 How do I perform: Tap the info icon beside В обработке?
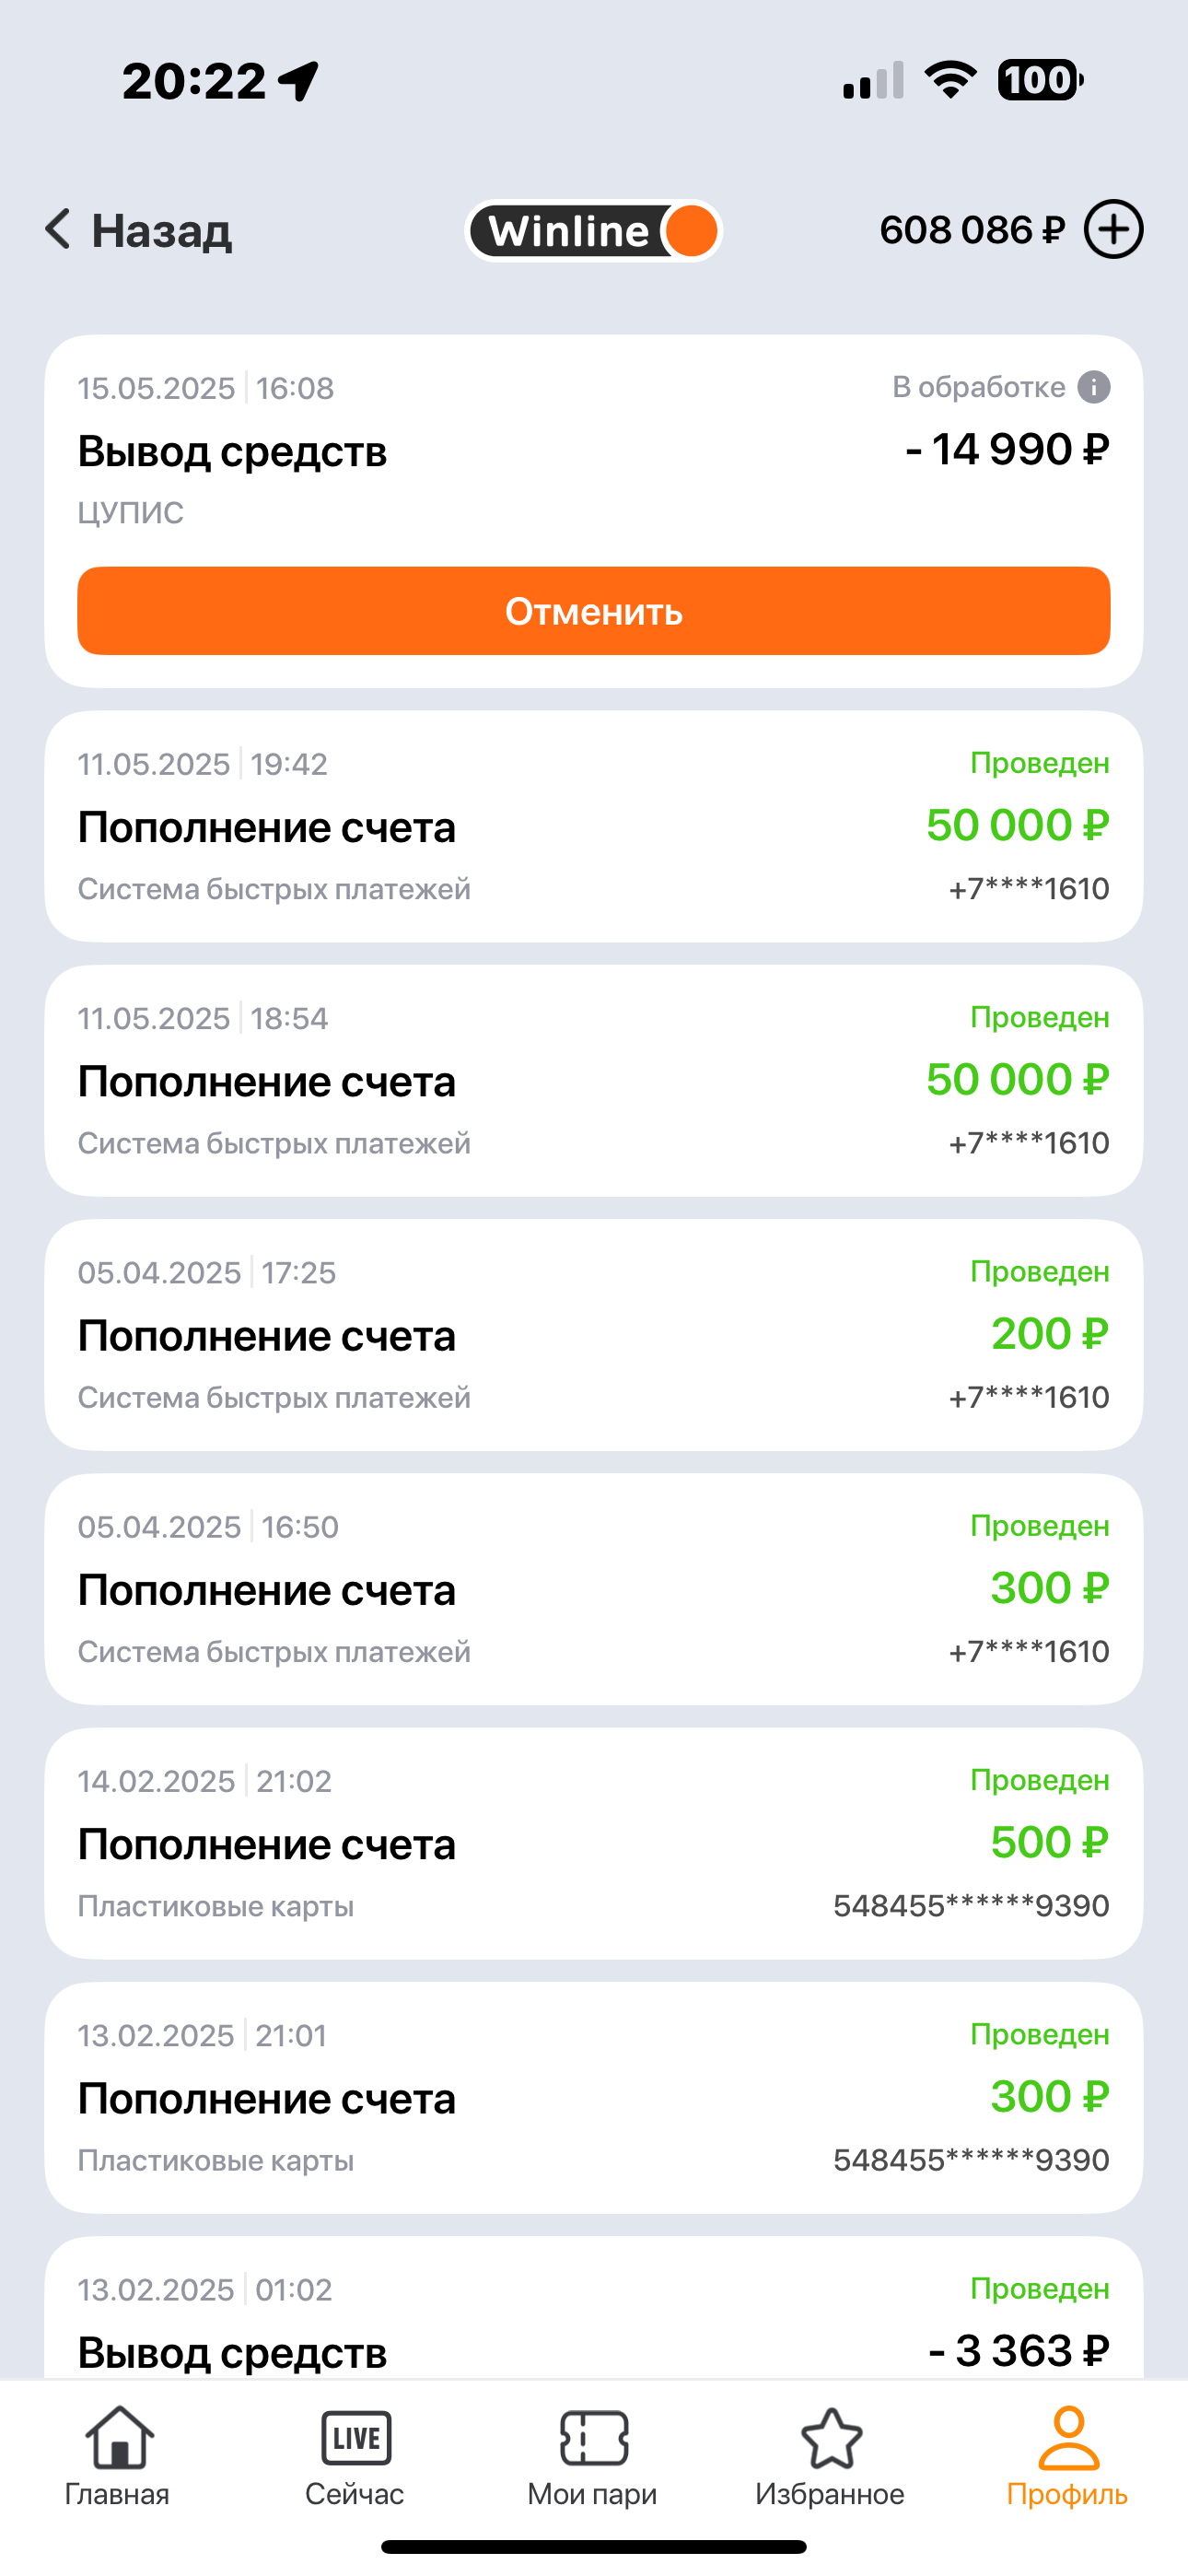point(1094,387)
